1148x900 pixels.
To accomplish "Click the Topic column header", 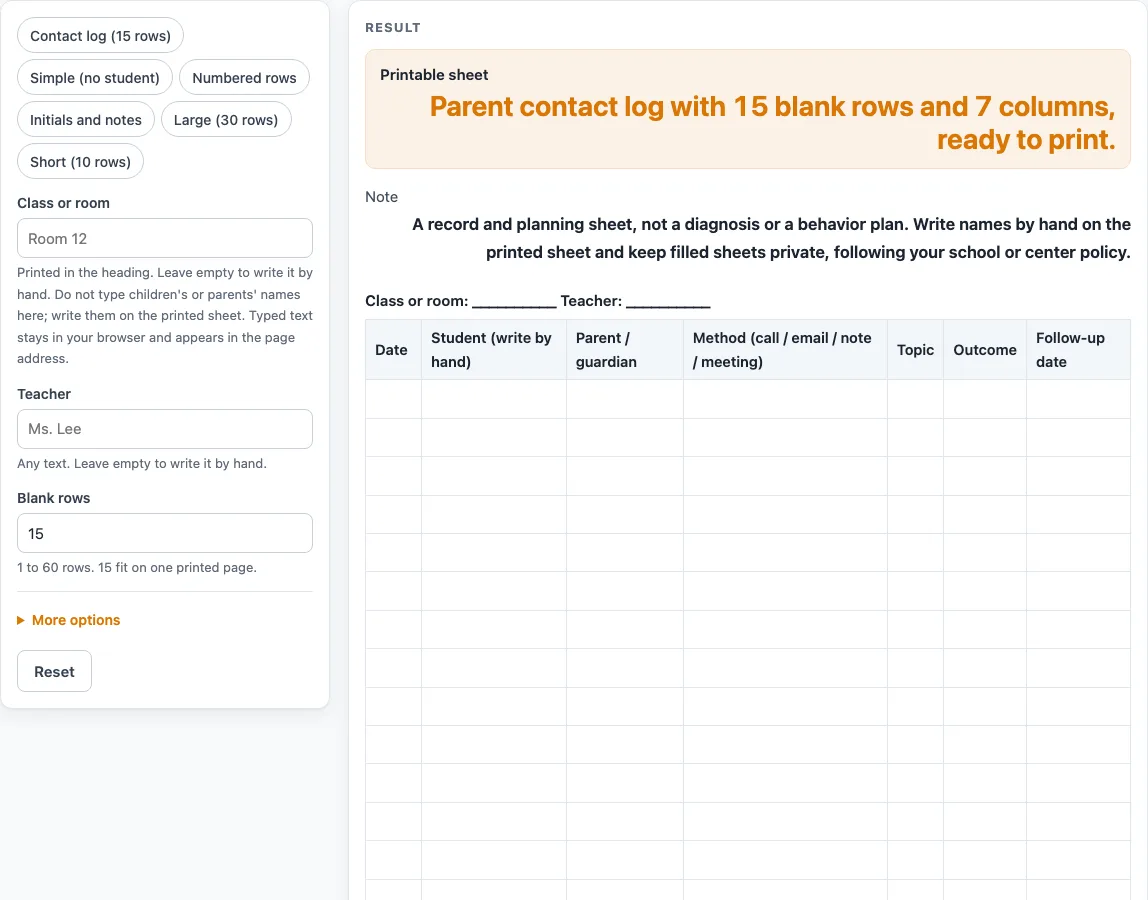I will pyautogui.click(x=915, y=349).
